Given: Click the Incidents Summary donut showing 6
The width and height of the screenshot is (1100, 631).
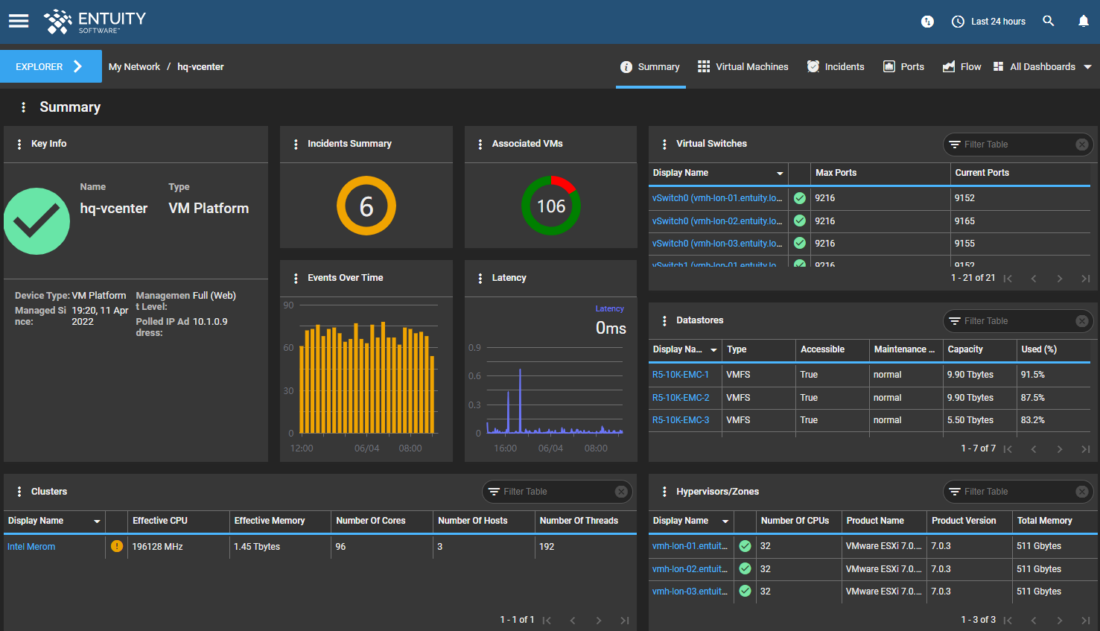Looking at the screenshot, I should tap(366, 206).
